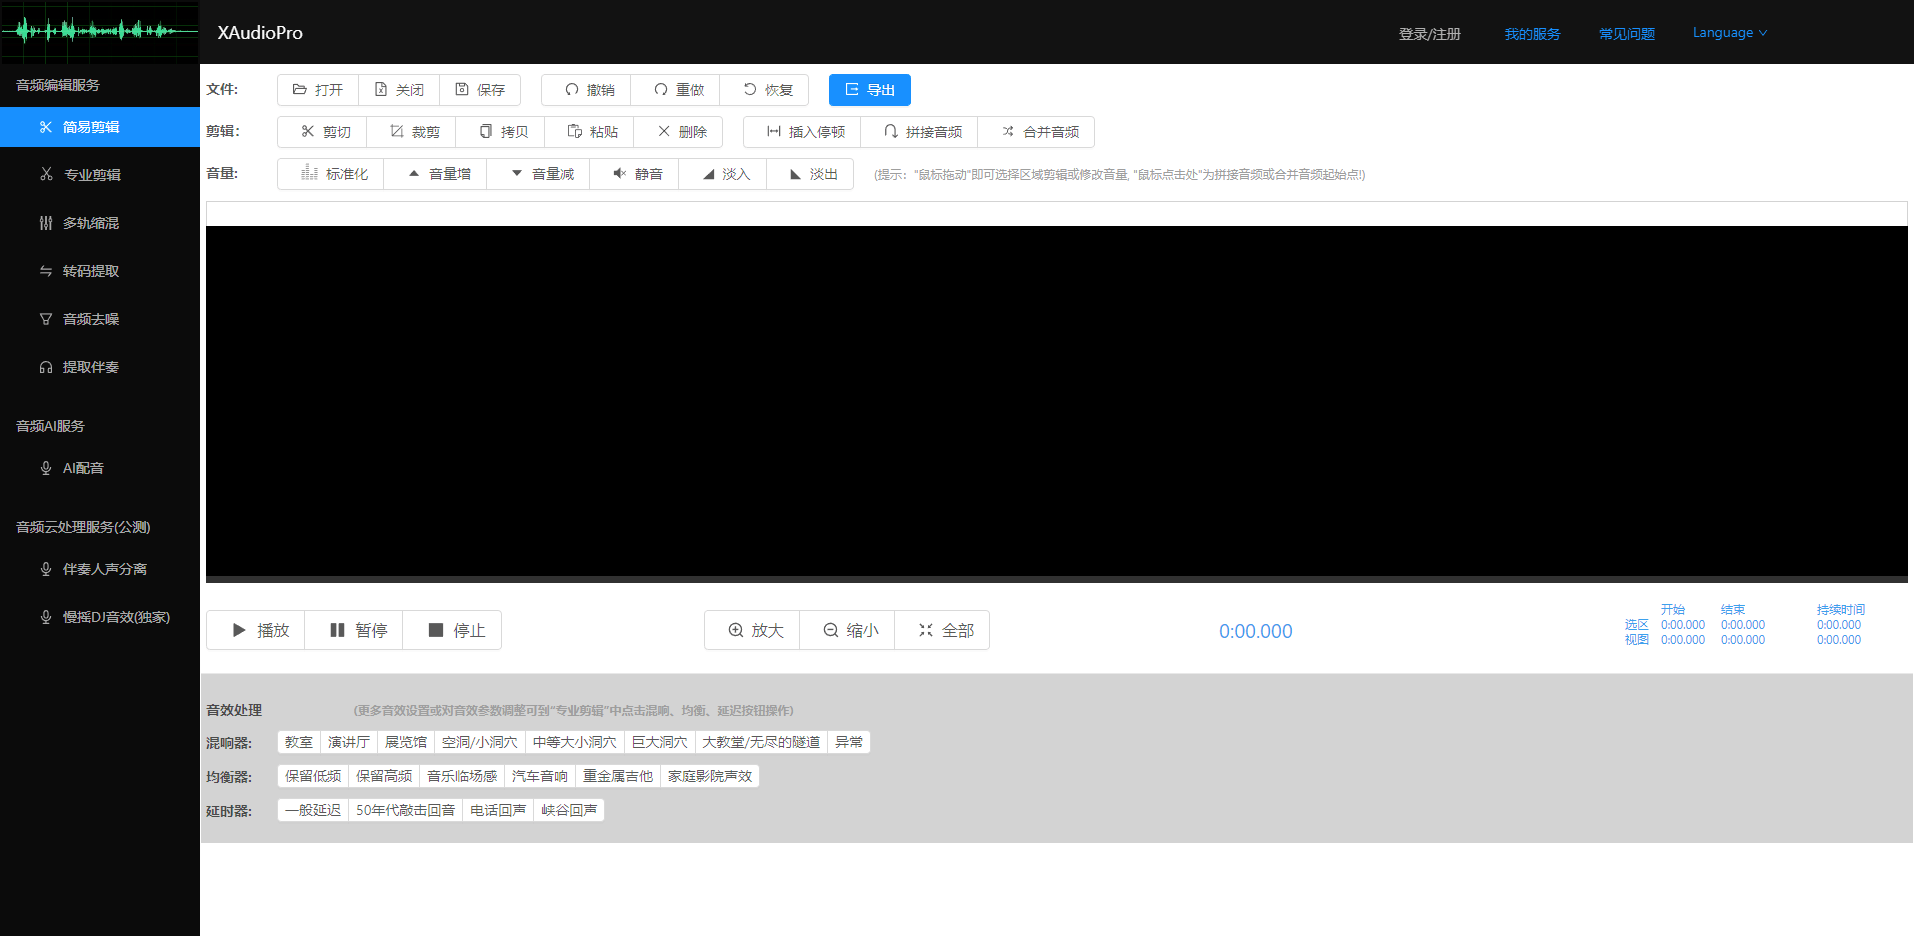Select the 裁剪 (trim) tool

tap(411, 131)
